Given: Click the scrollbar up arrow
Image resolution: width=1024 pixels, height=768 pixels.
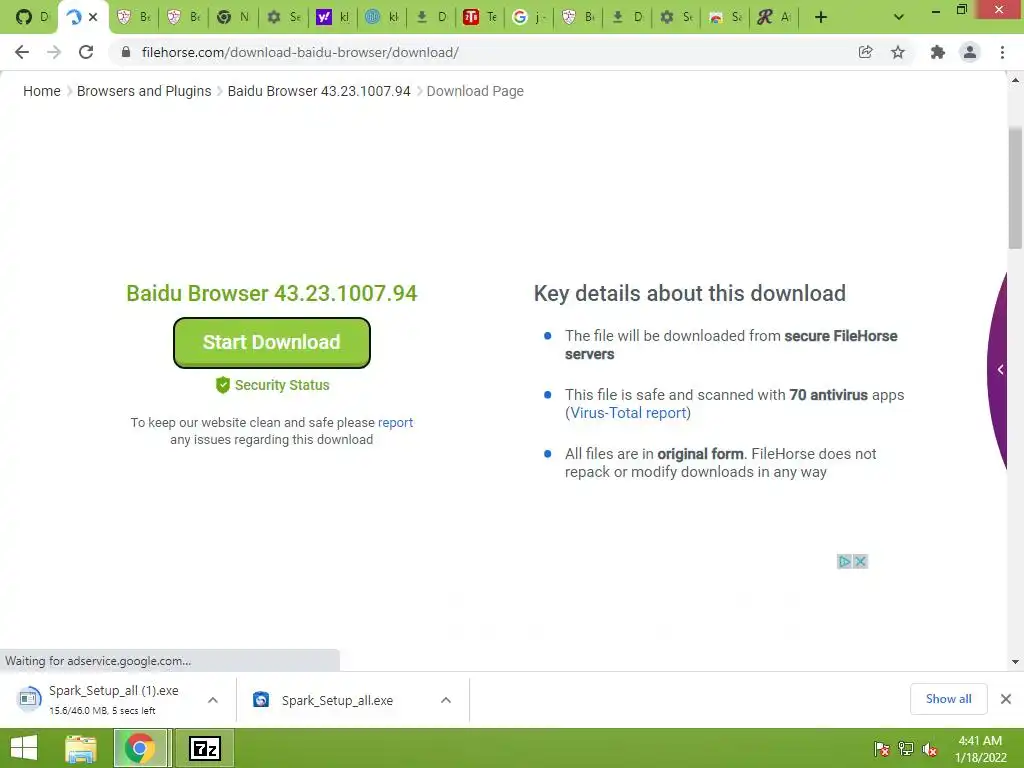Looking at the screenshot, I should point(1015,80).
